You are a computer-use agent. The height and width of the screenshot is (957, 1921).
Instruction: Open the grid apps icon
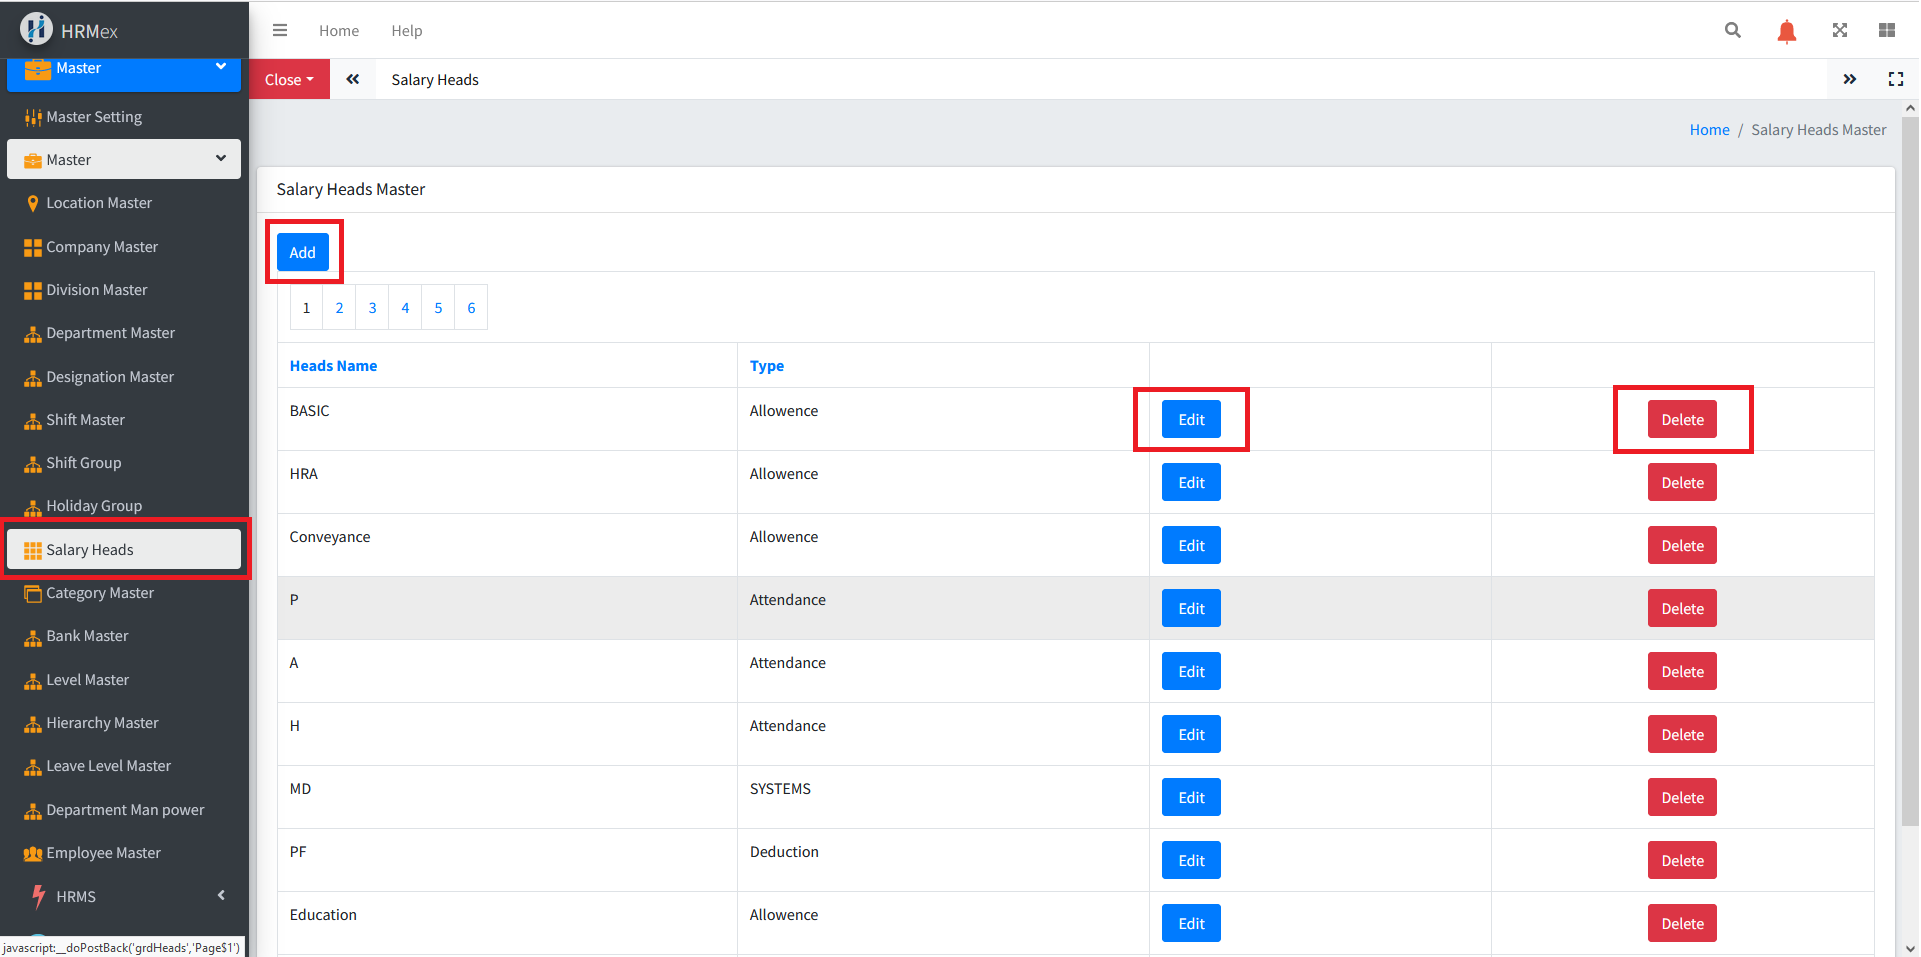pyautogui.click(x=1886, y=30)
